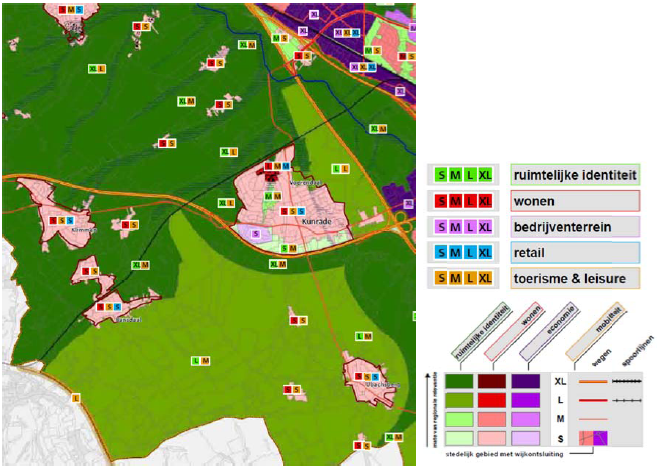
Task: Click the 'ruimtelijke identiteit' legend label
Action: click(573, 176)
